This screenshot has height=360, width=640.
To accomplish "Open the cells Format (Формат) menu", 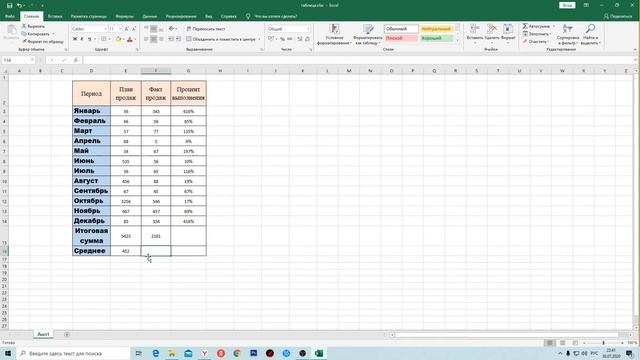I will [x=508, y=33].
